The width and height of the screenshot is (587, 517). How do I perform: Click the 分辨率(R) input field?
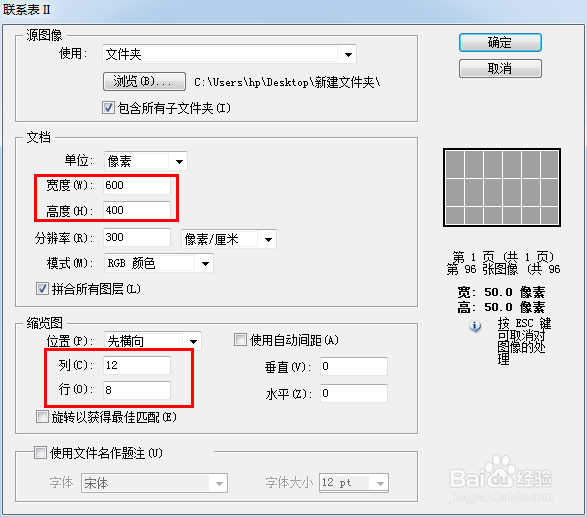pyautogui.click(x=137, y=237)
